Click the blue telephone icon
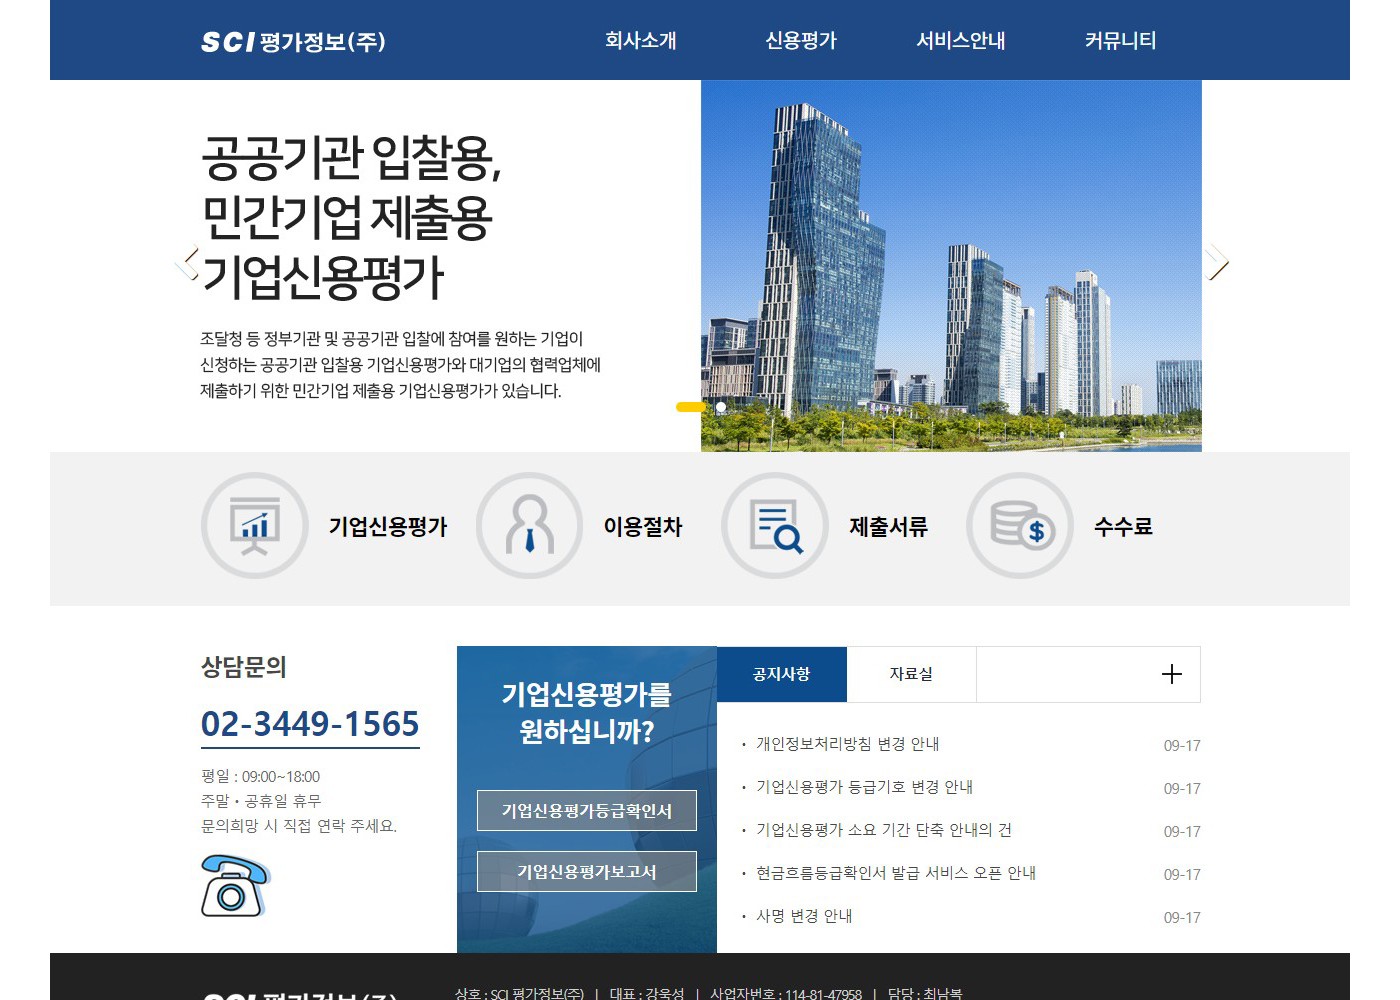Screen dimensions: 1400x1000 pyautogui.click(x=234, y=886)
